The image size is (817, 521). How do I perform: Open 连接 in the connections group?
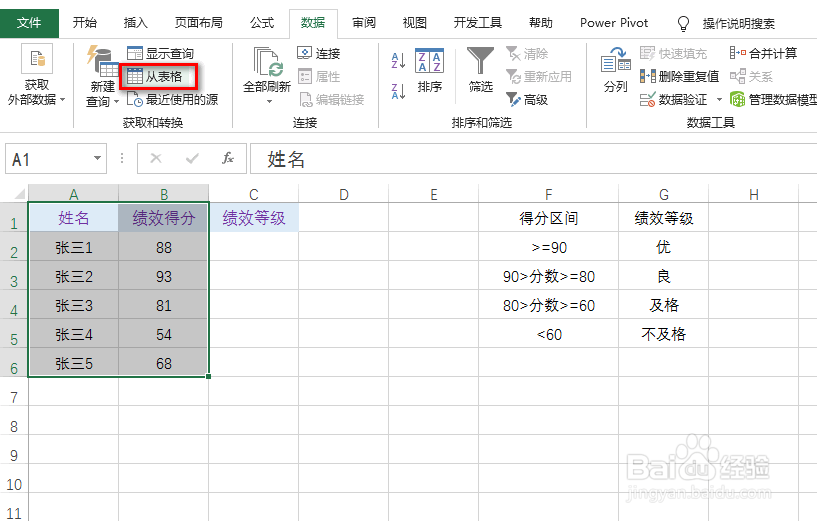click(x=319, y=53)
